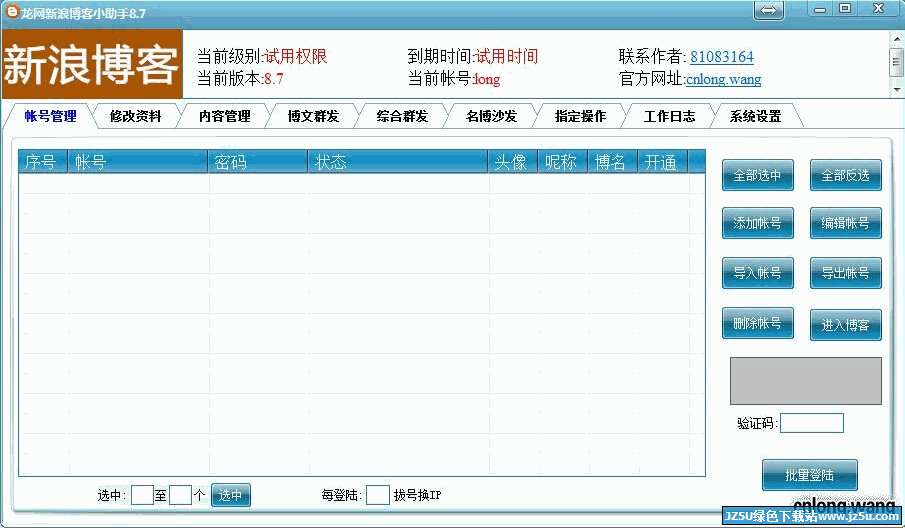The image size is (905, 528).
Task: Click the 试用权限 level text
Action: click(296, 57)
